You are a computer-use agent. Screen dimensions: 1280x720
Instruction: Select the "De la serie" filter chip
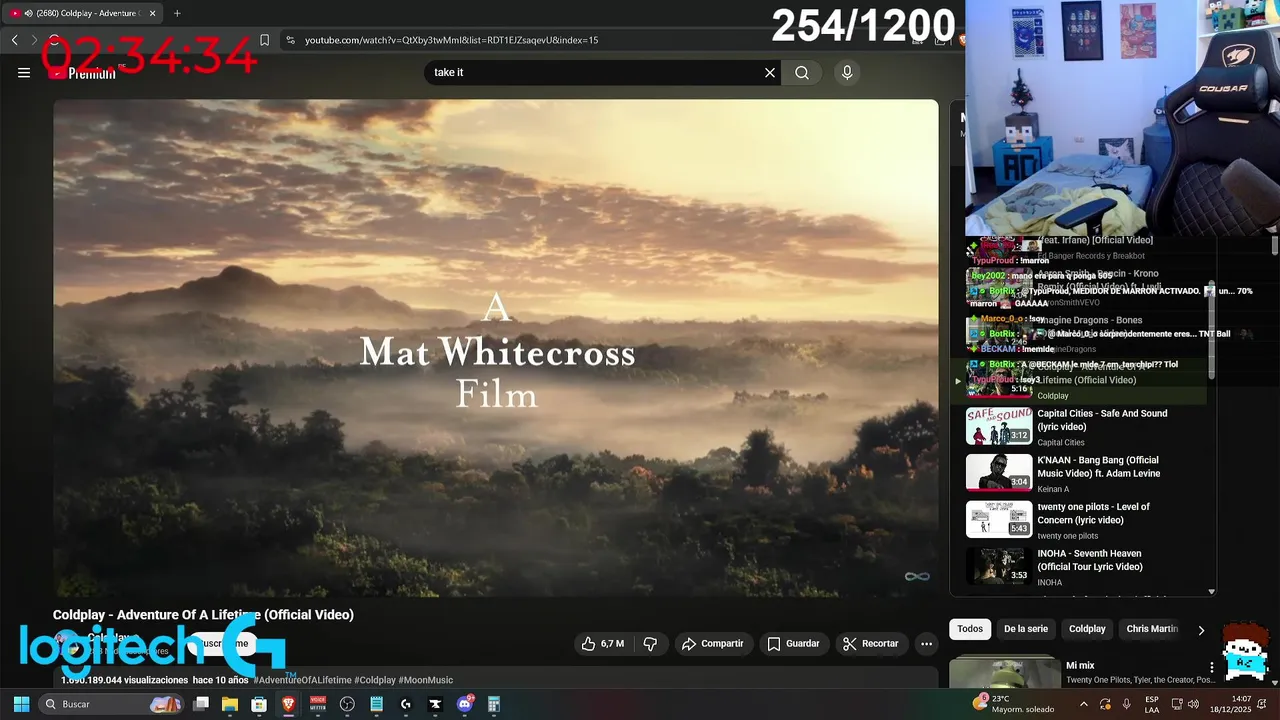(1026, 629)
